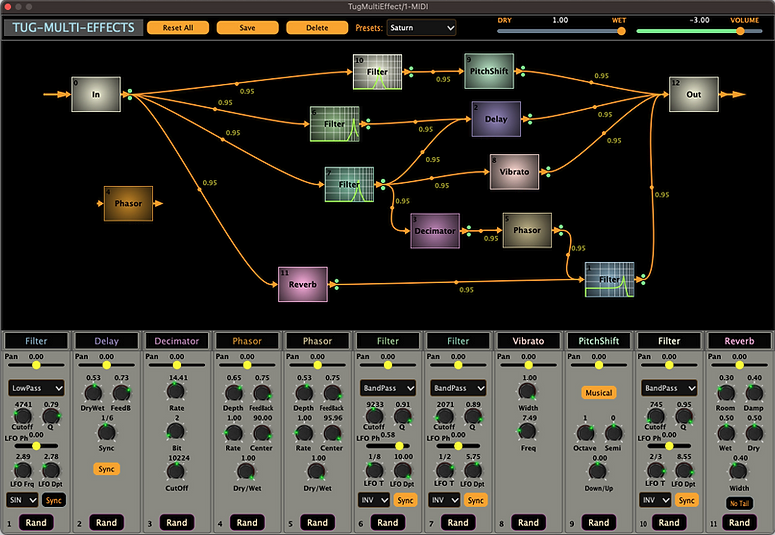The width and height of the screenshot is (775, 535).
Task: Click the PitchShift Semi knob
Action: point(613,433)
